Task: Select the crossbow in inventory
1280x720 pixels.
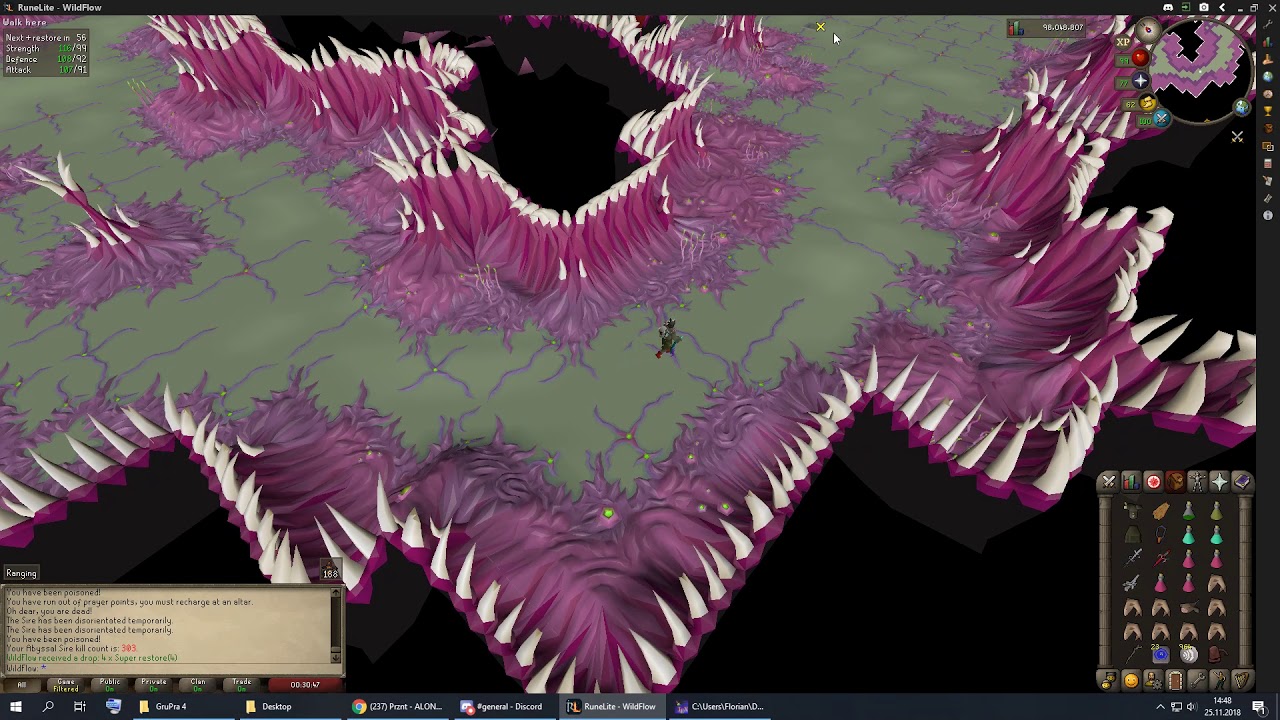Action: pos(1131,582)
